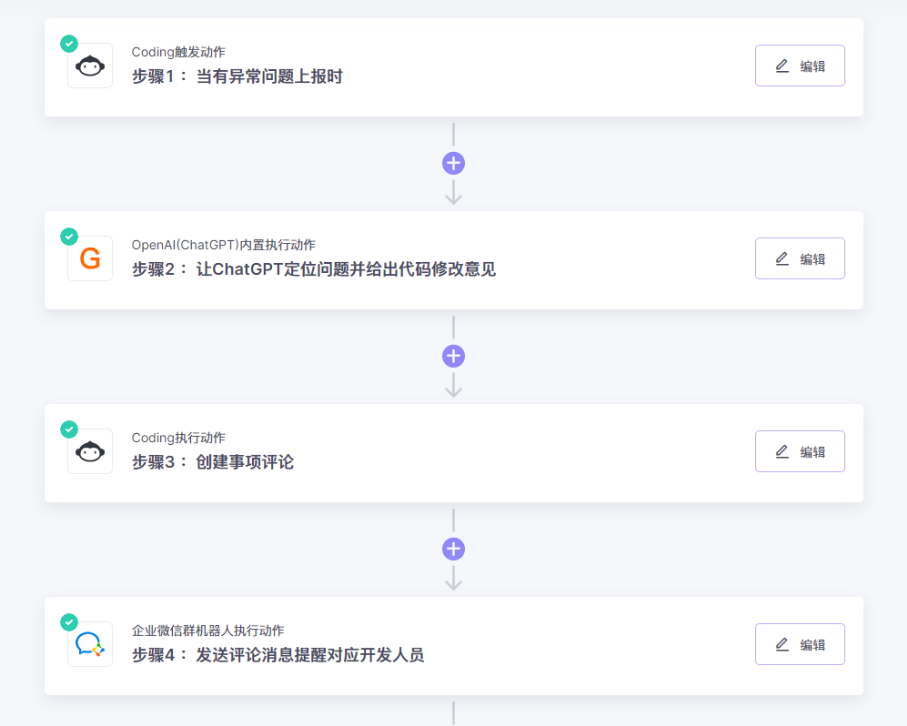
Task: Click green checkmark badge on step 1
Action: [x=69, y=44]
